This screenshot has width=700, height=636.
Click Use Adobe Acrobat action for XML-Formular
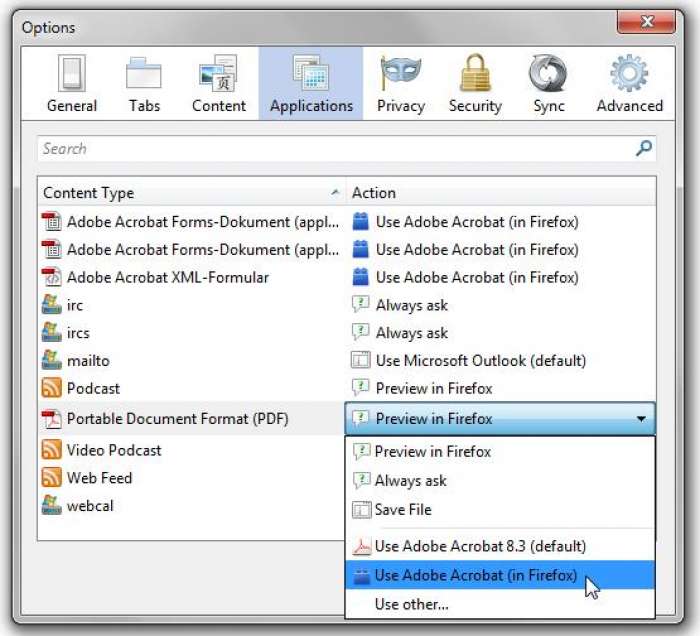[477, 278]
